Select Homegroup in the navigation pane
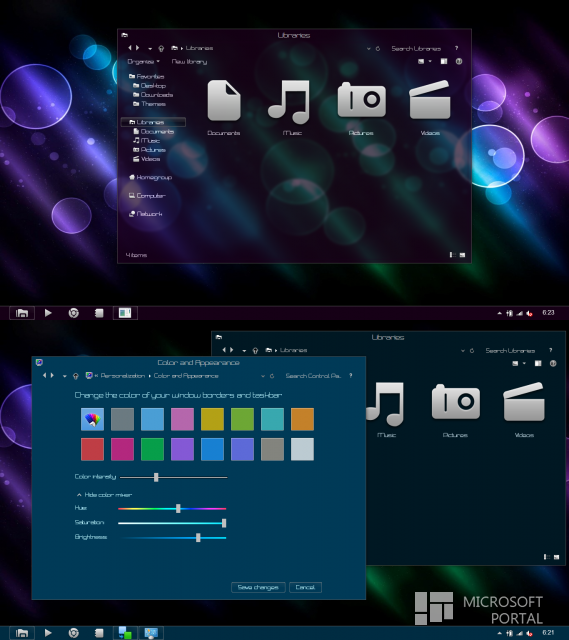Viewport: 569px width, 640px height. coord(150,177)
